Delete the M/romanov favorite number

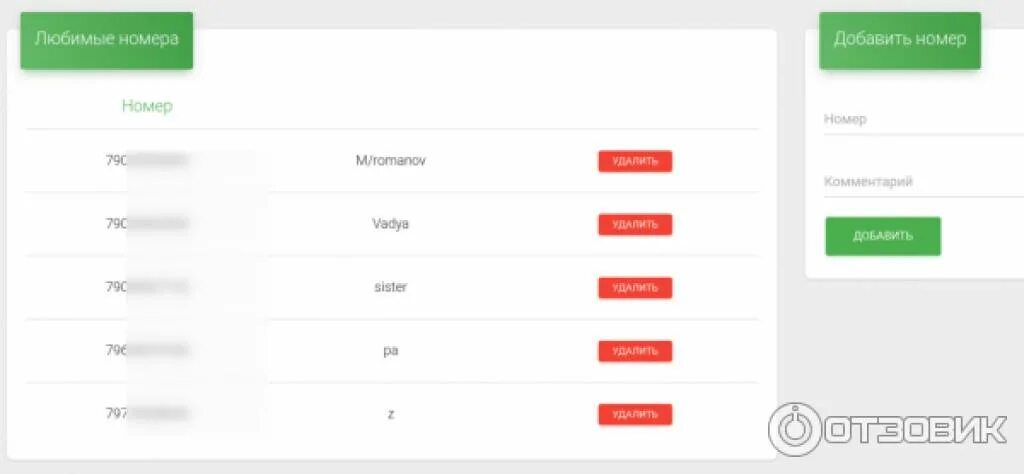635,161
